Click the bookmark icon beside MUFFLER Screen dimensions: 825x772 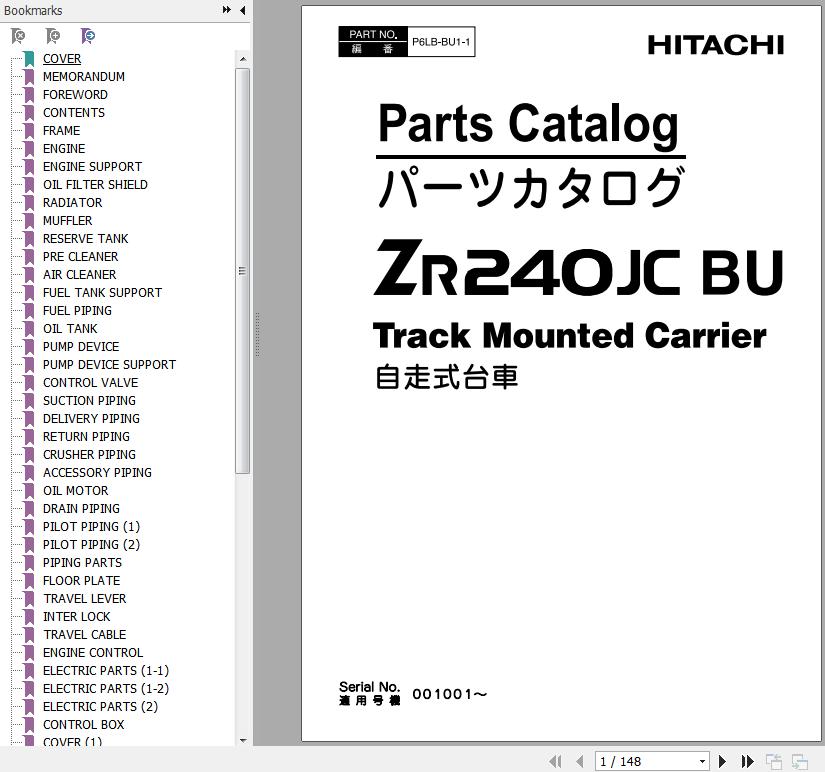[x=29, y=220]
